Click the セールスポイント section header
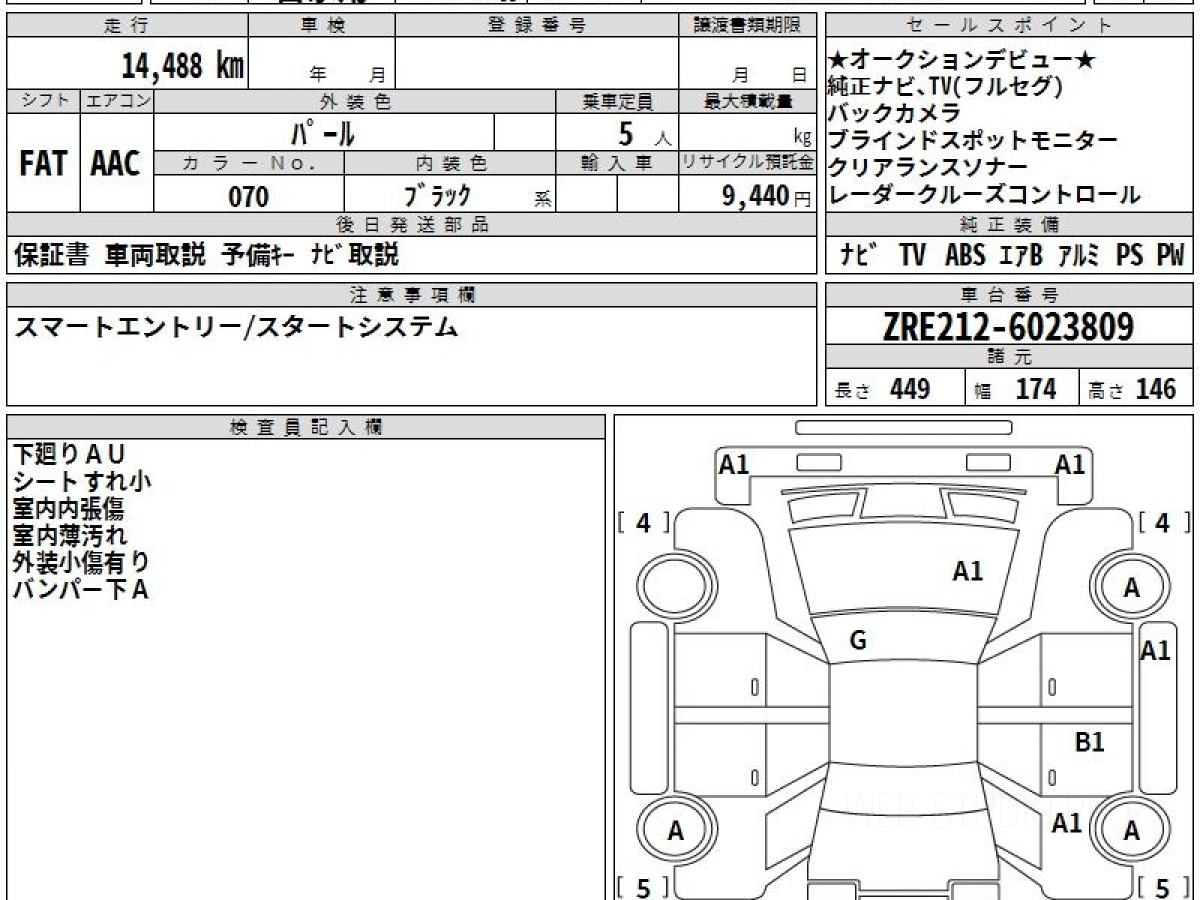The width and height of the screenshot is (1200, 900). [x=1010, y=26]
